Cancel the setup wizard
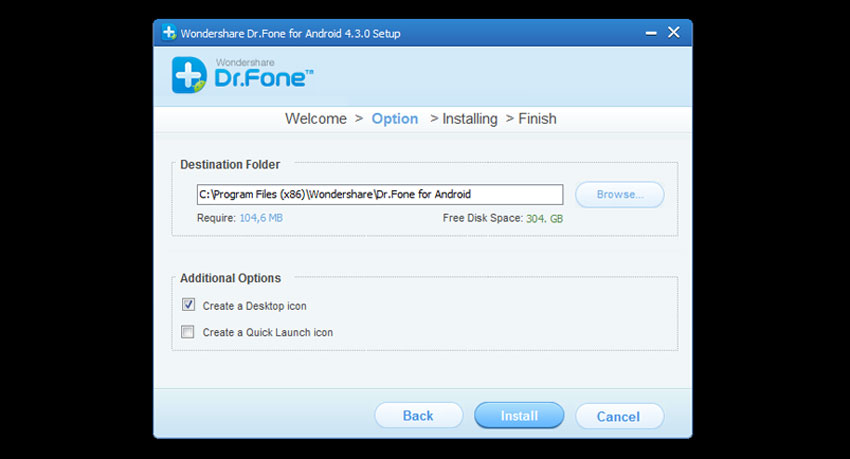 click(619, 416)
